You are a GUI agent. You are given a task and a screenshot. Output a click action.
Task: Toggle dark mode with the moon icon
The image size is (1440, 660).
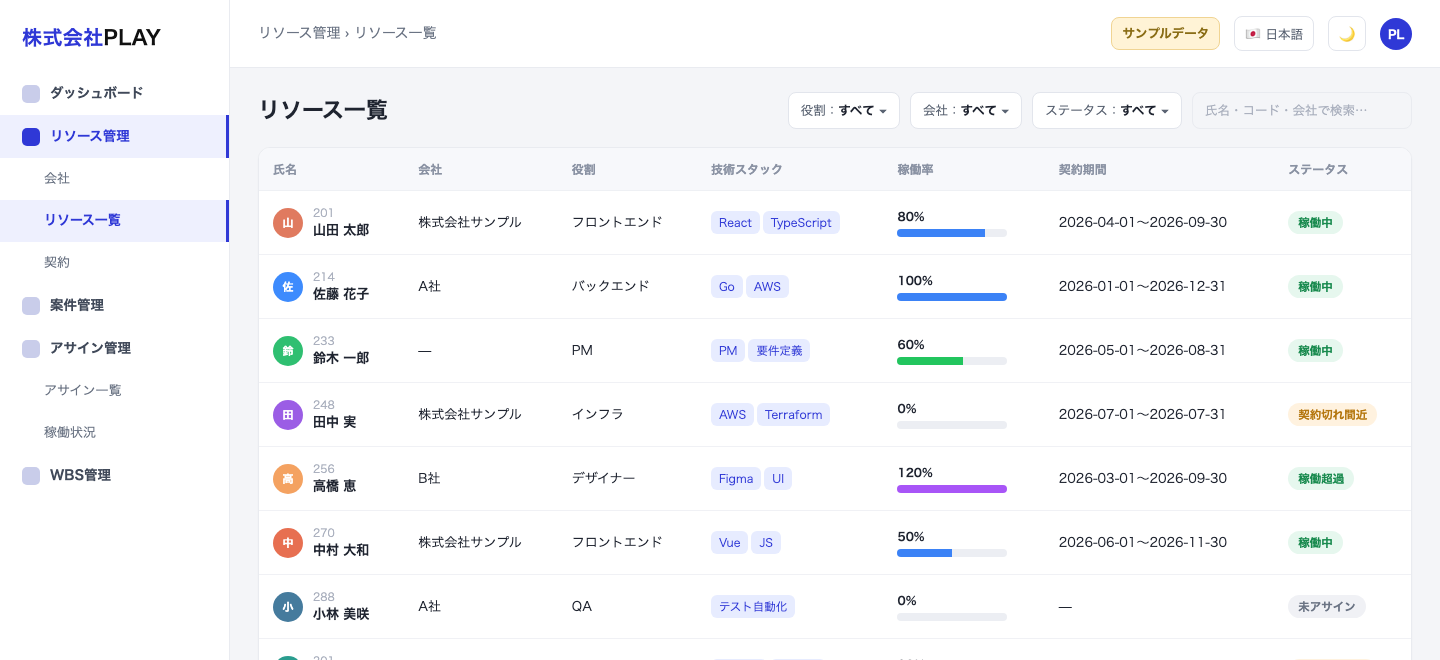coord(1347,34)
